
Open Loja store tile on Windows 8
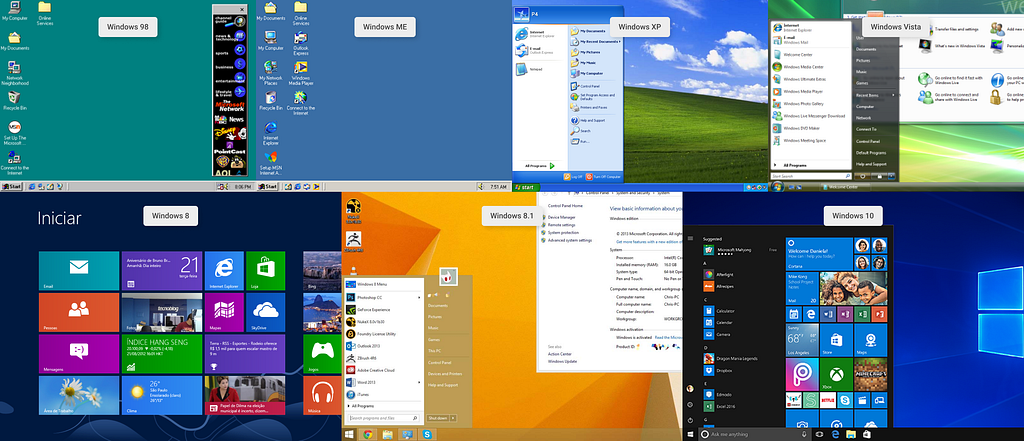tap(265, 270)
